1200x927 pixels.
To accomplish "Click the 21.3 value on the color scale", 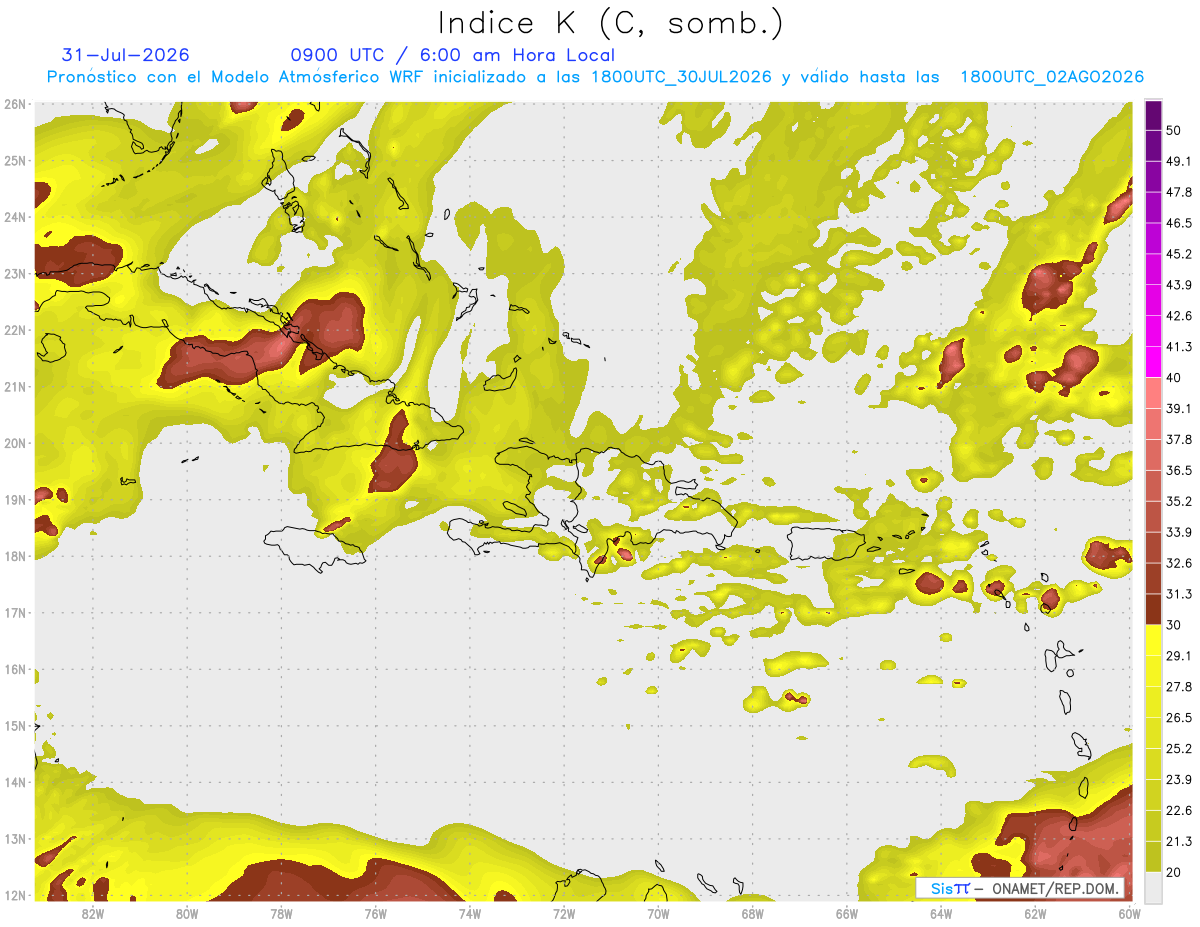I will tap(1179, 841).
